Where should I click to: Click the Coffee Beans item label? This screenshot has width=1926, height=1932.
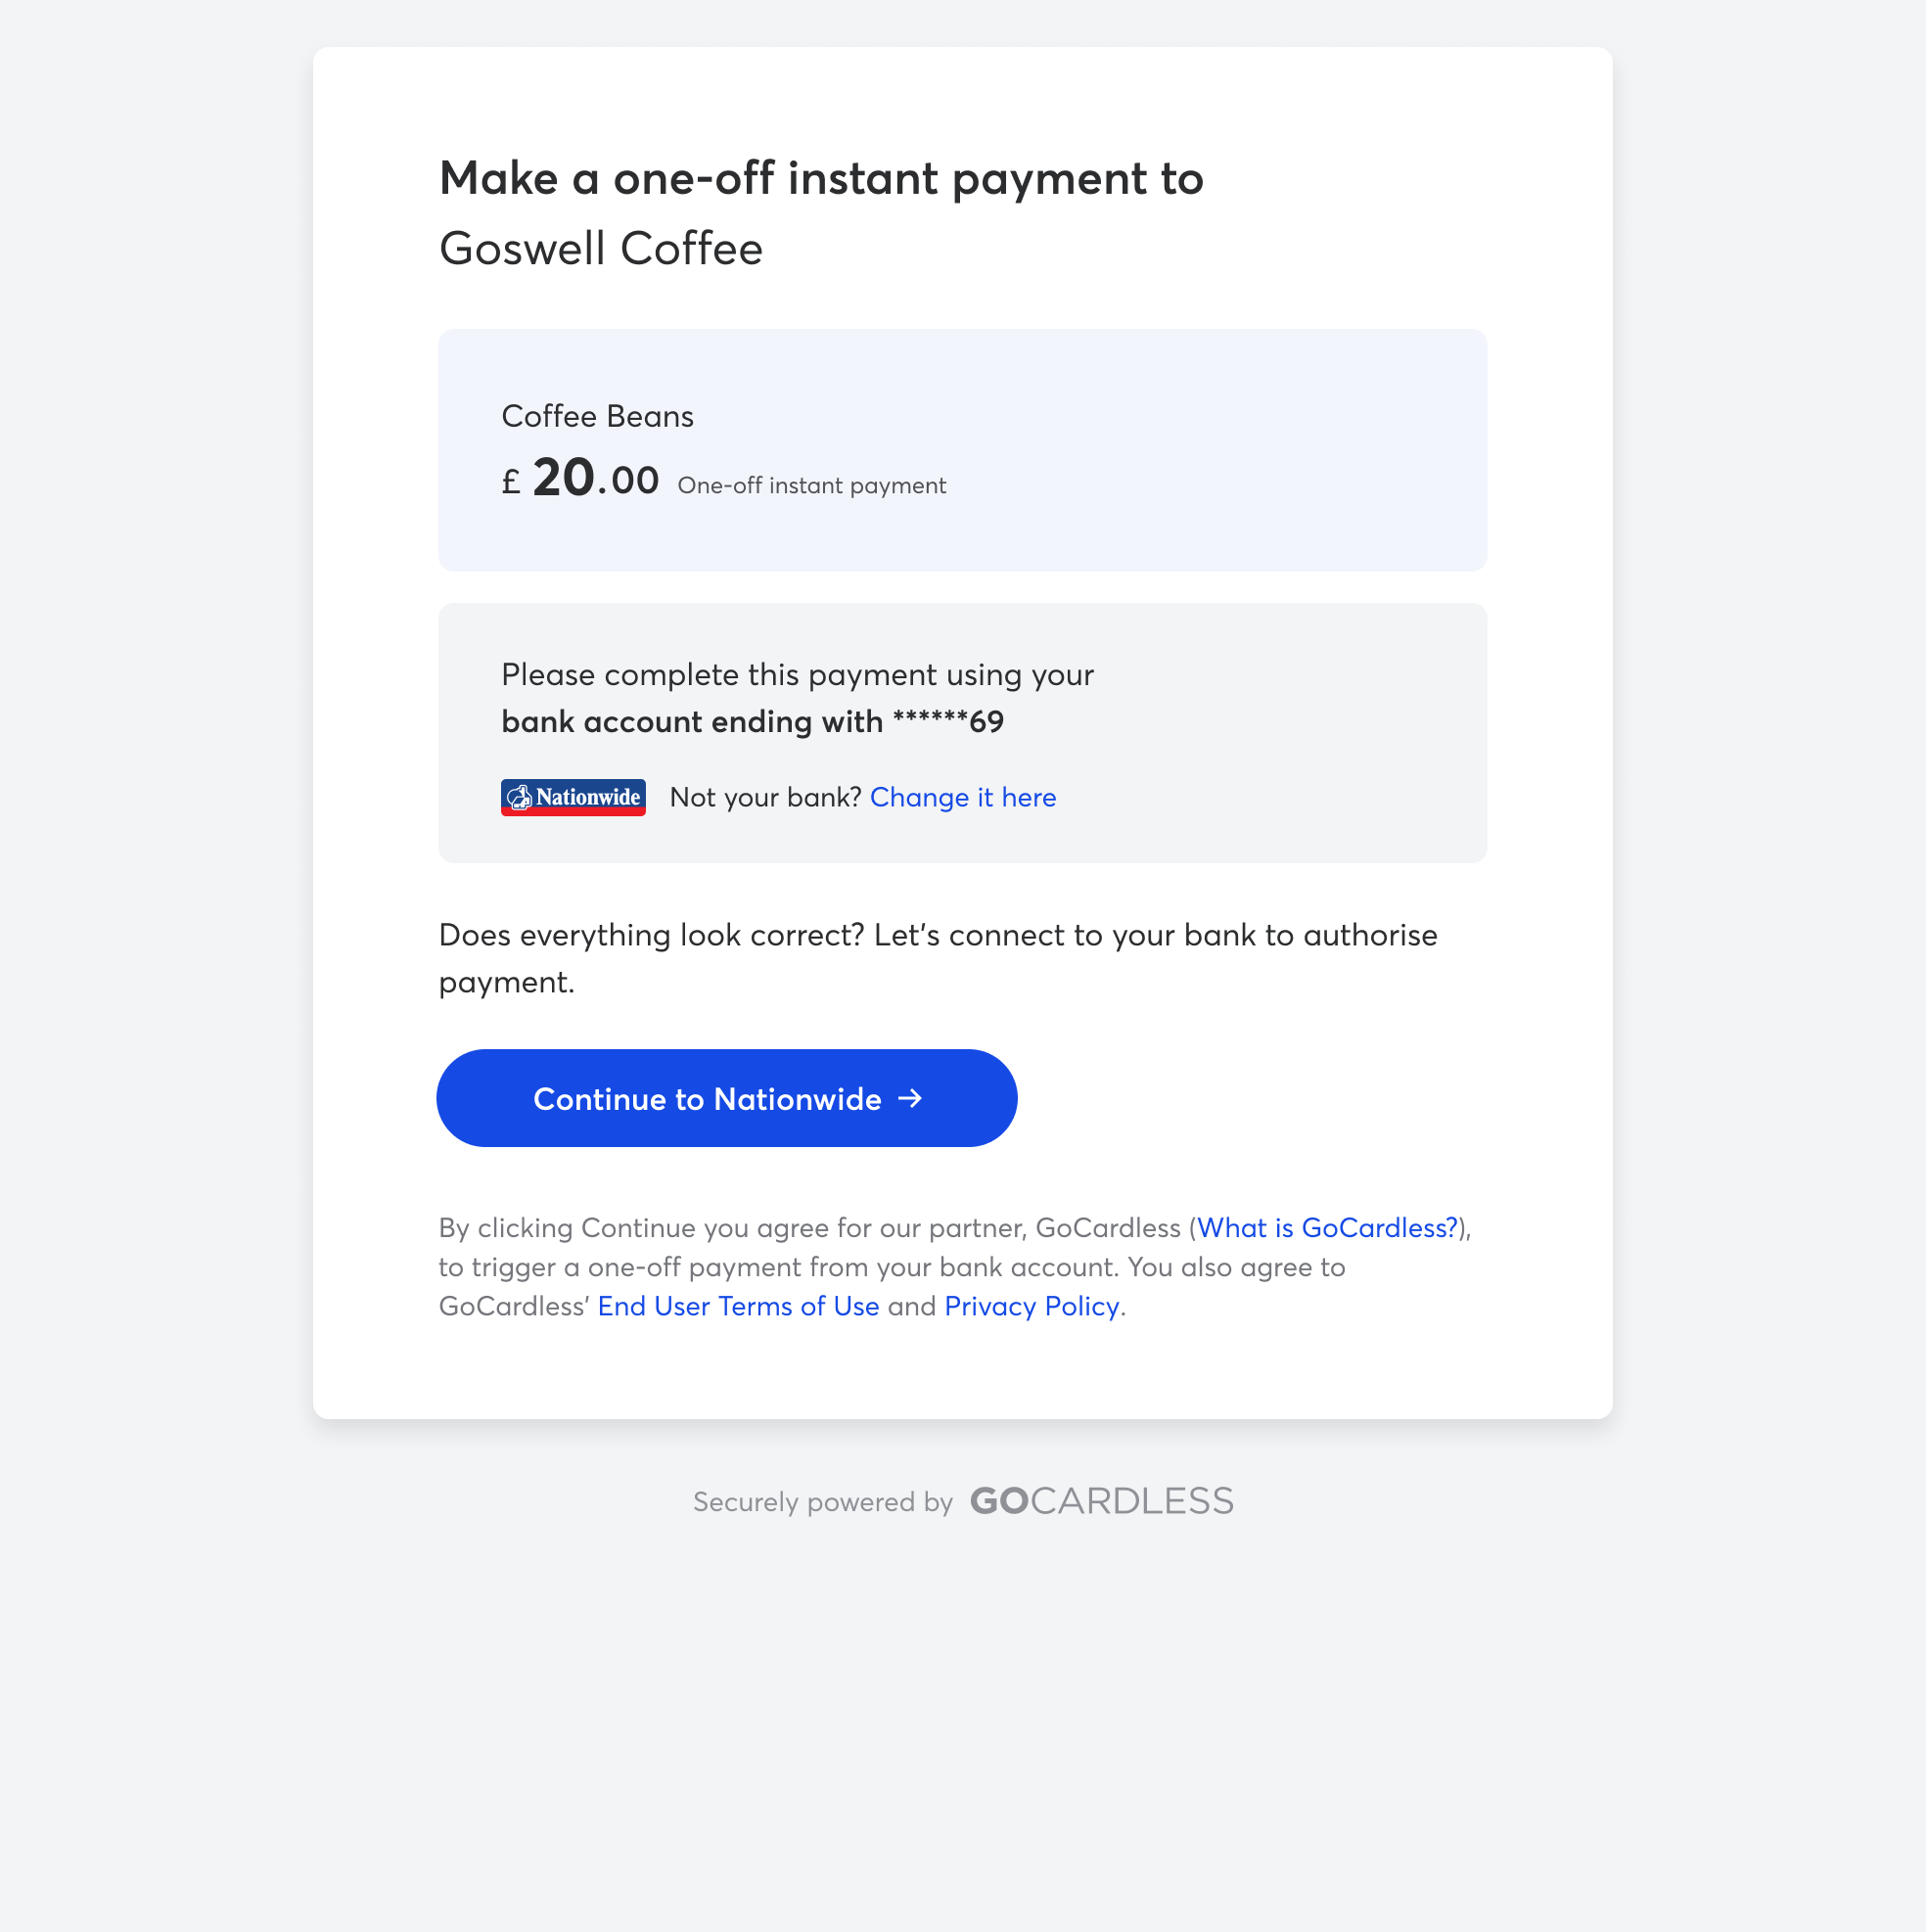pos(597,416)
